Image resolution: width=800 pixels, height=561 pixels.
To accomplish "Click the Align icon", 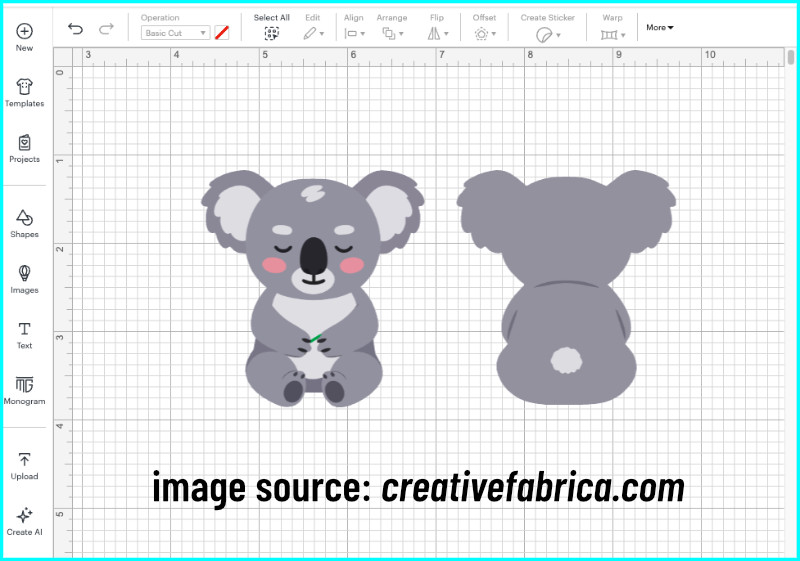I will tap(351, 34).
